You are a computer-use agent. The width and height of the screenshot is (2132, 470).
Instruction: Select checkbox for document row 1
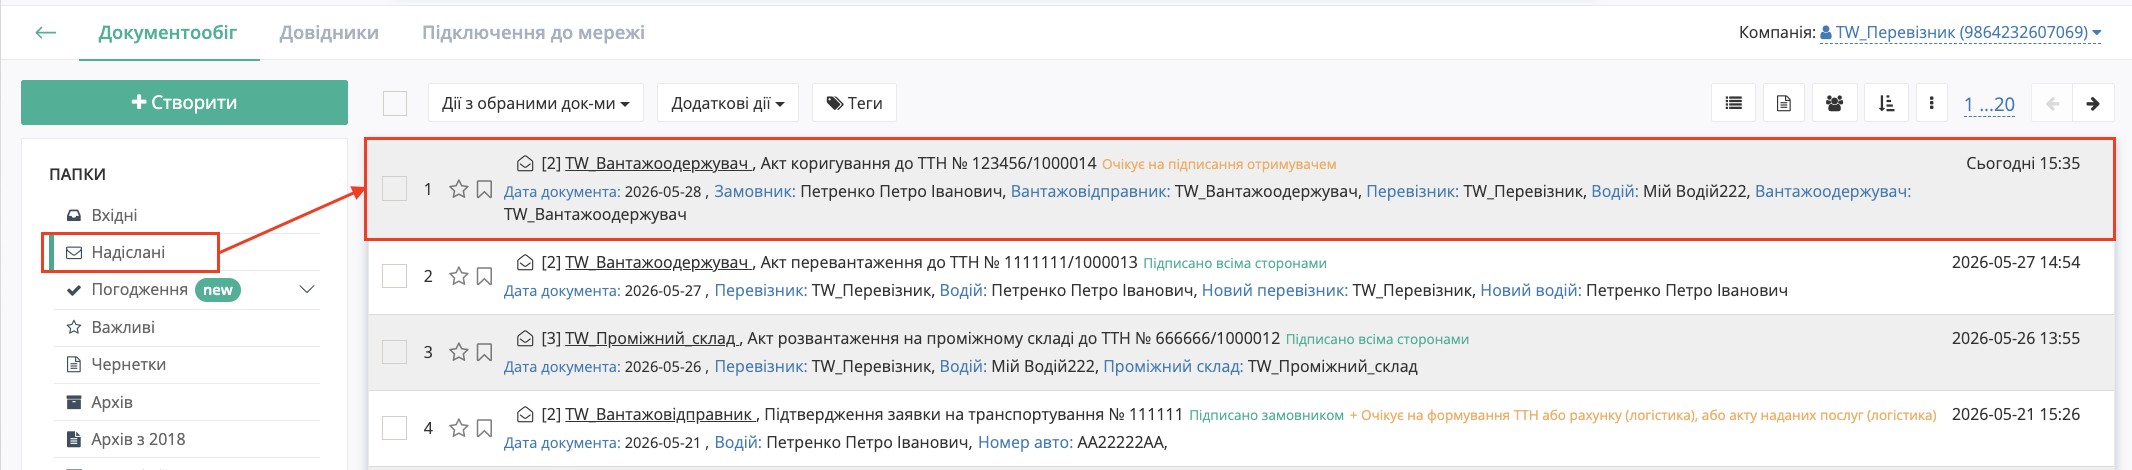pyautogui.click(x=395, y=189)
